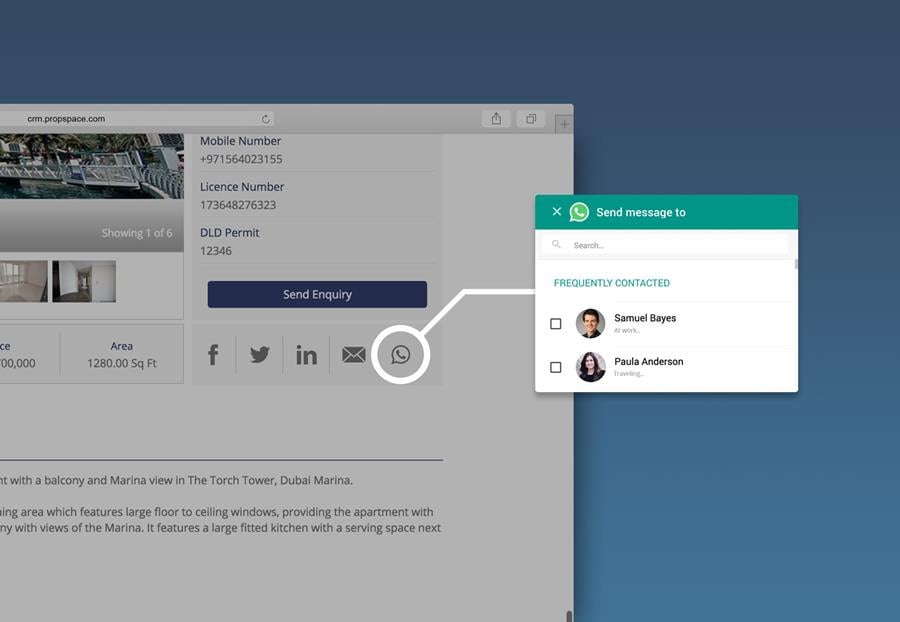900x622 pixels.
Task: Click DLD Permit value 12346
Action: tap(216, 251)
